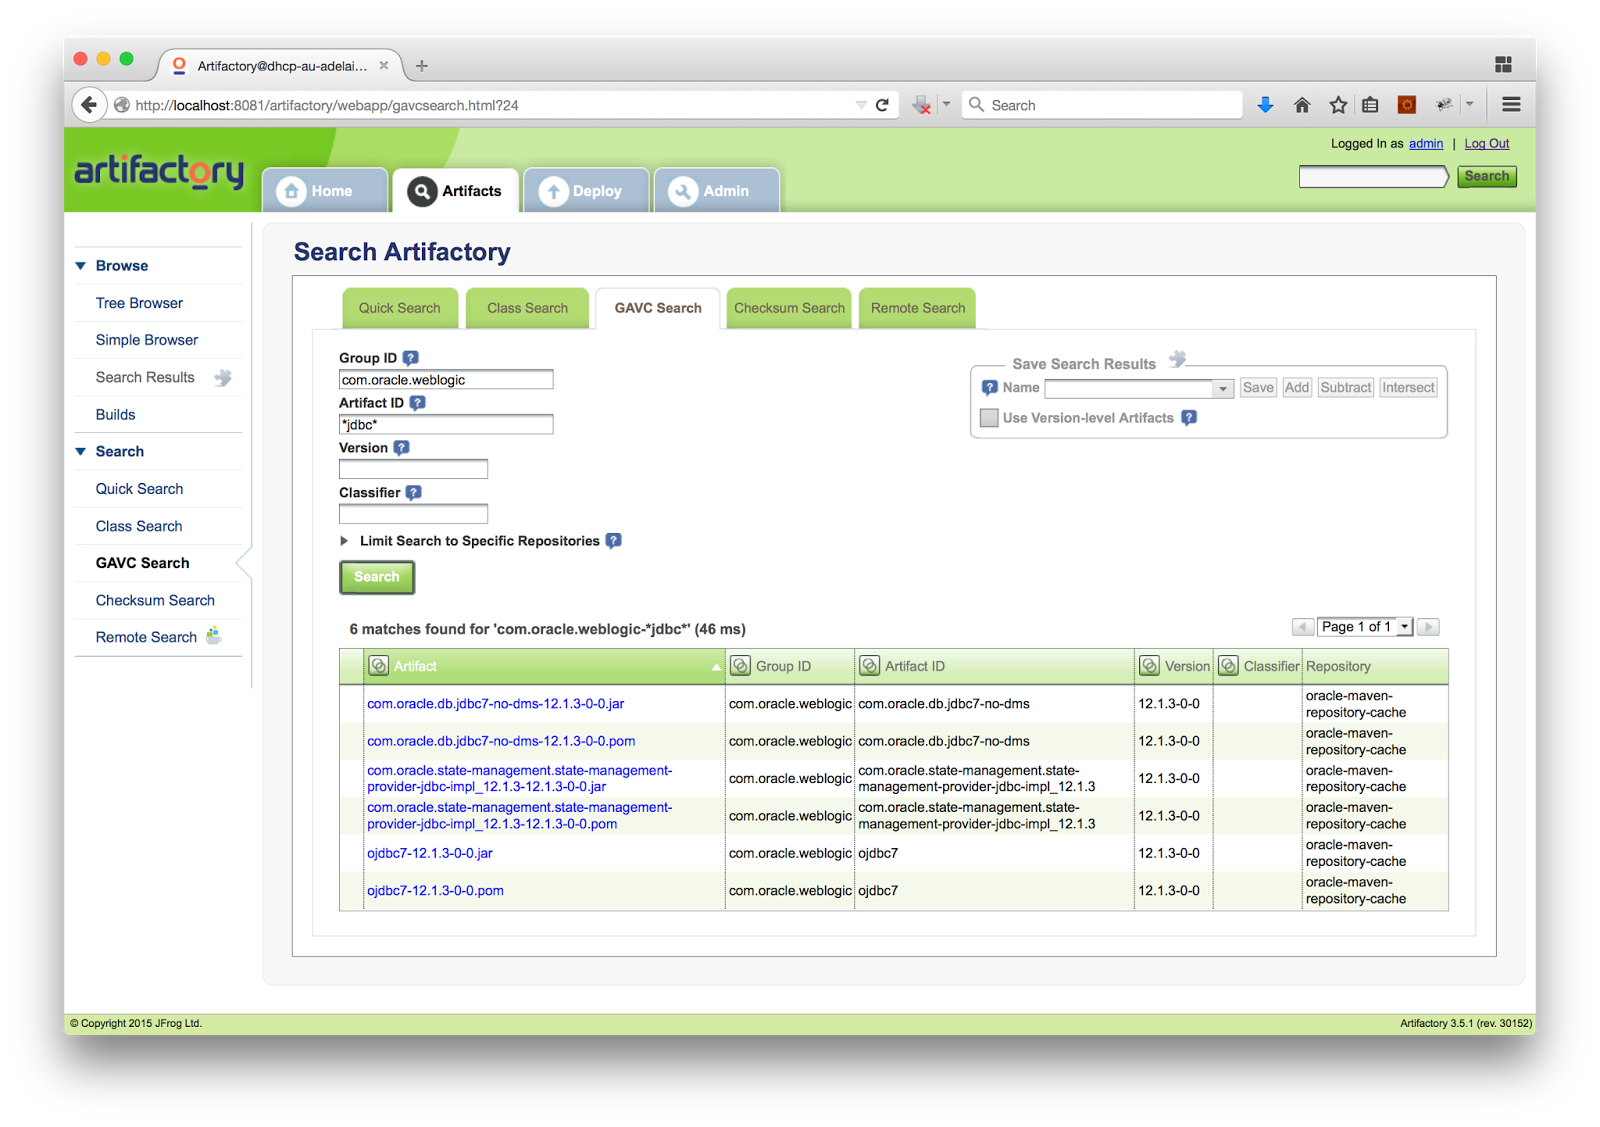
Task: Open Tree Browser in the sidebar
Action: [x=139, y=303]
